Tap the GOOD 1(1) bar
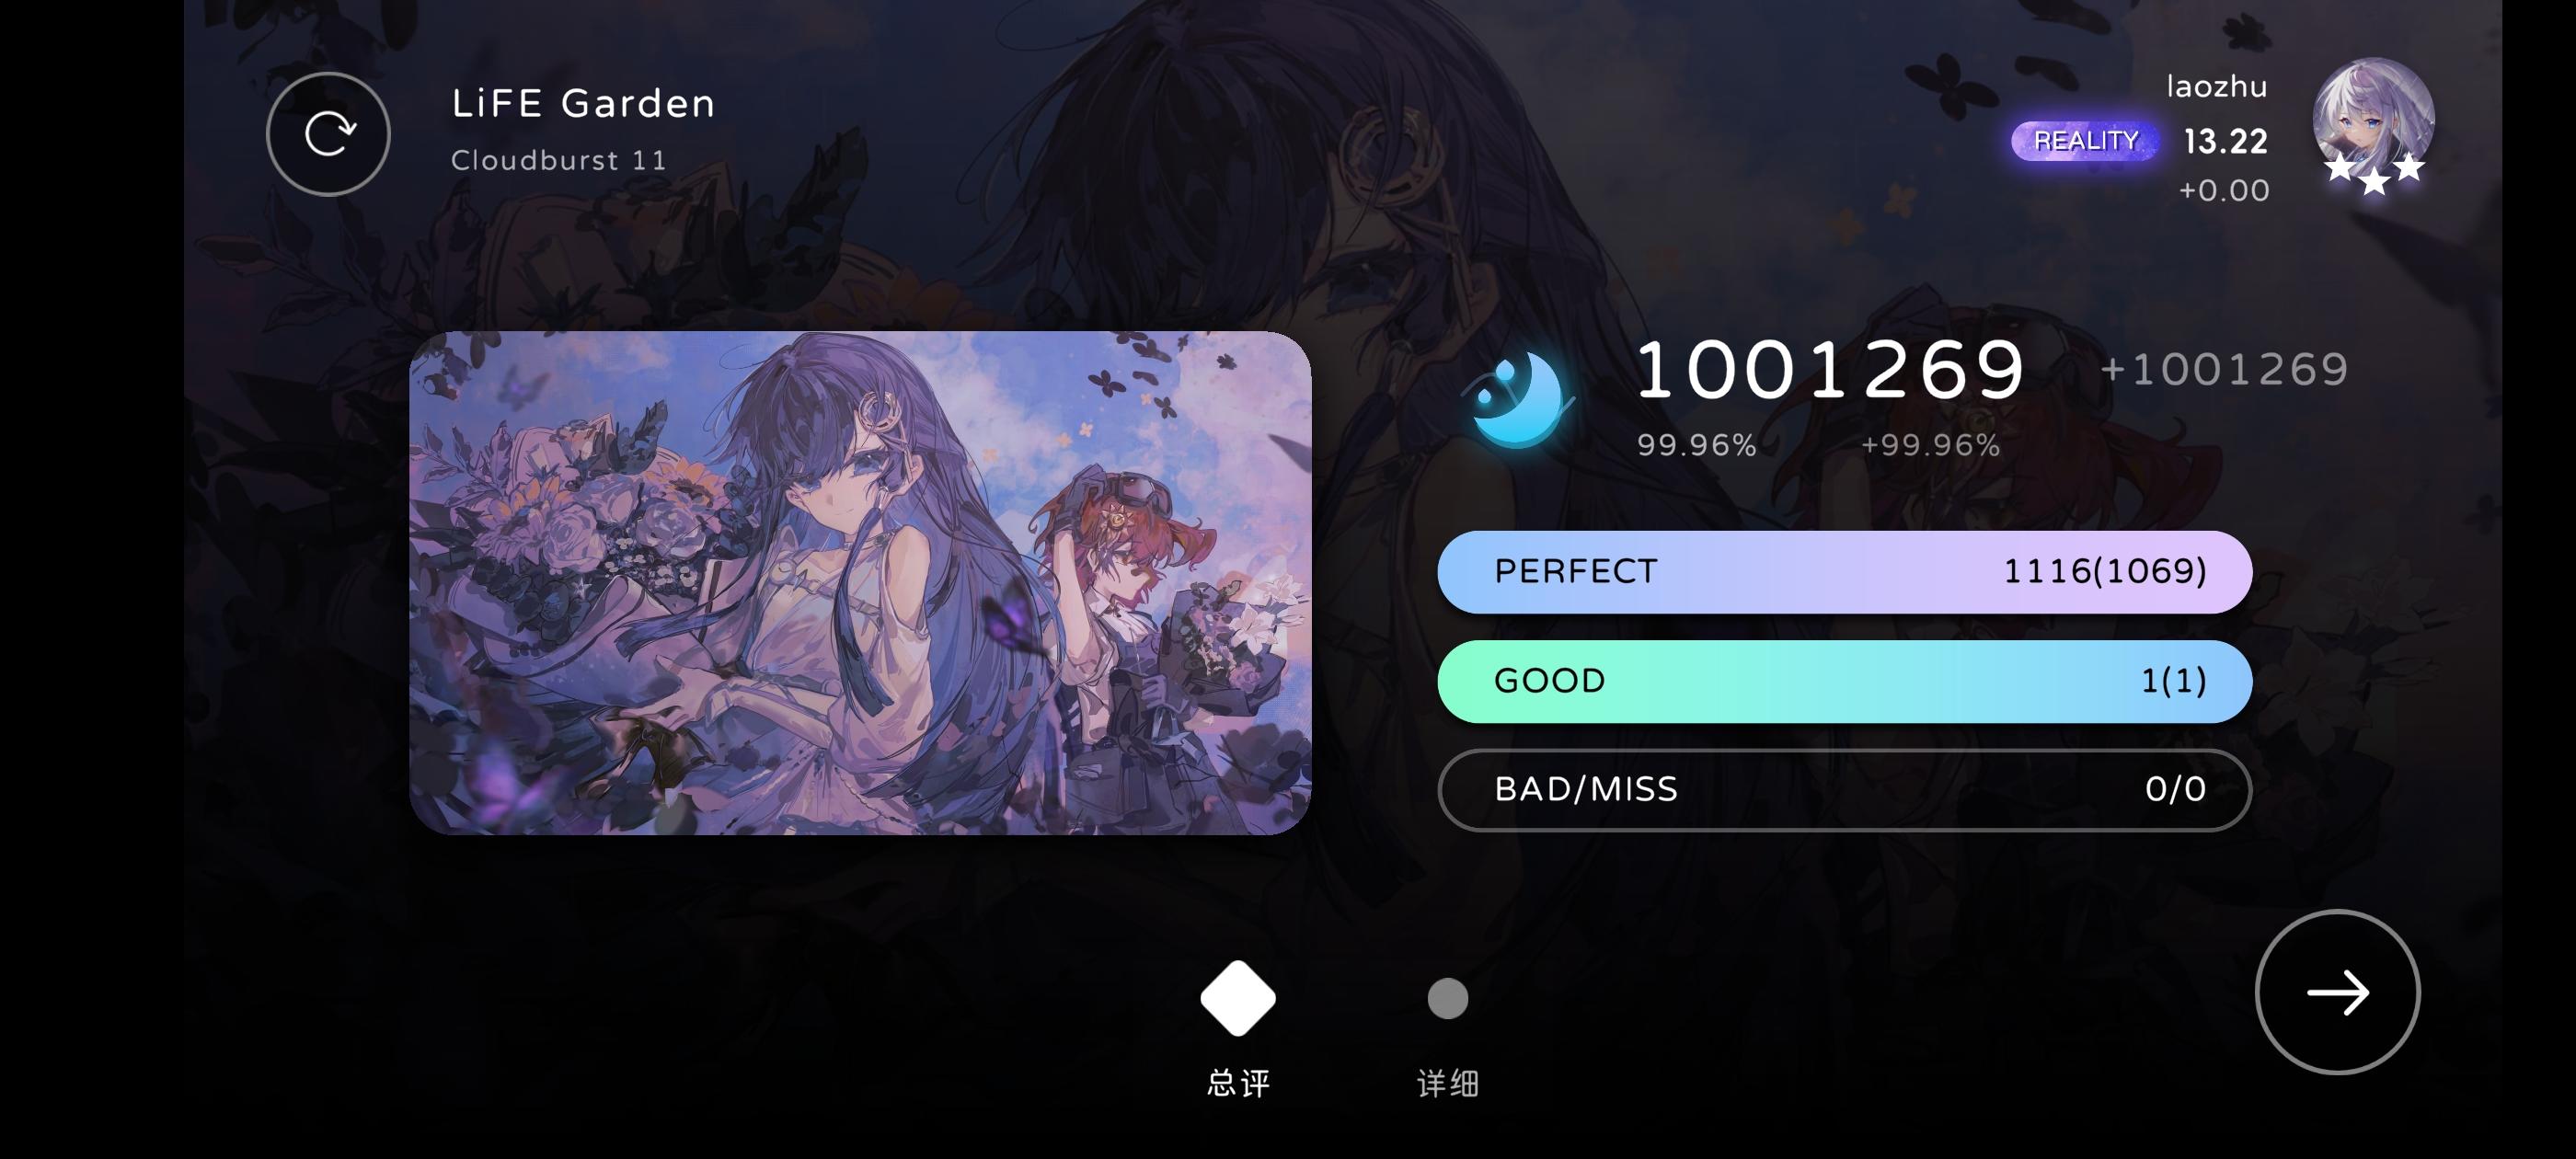This screenshot has width=2576, height=1159. (1844, 681)
